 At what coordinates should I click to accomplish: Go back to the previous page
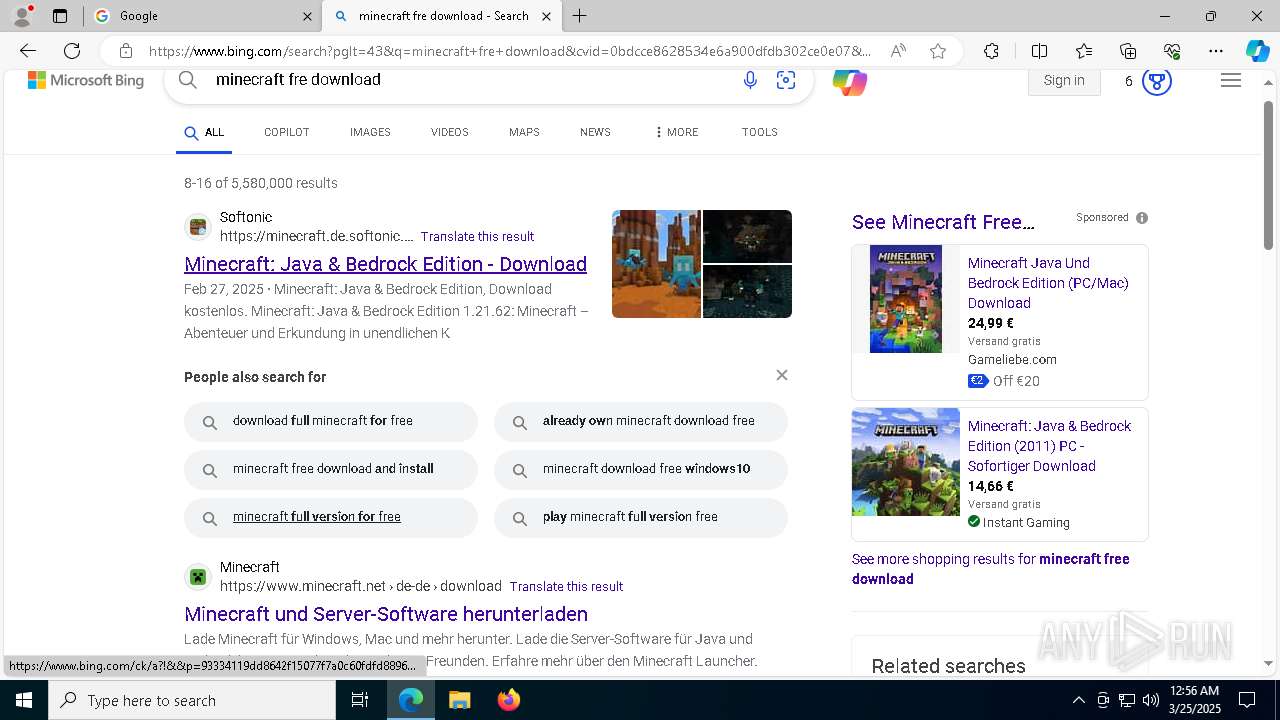click(x=28, y=51)
